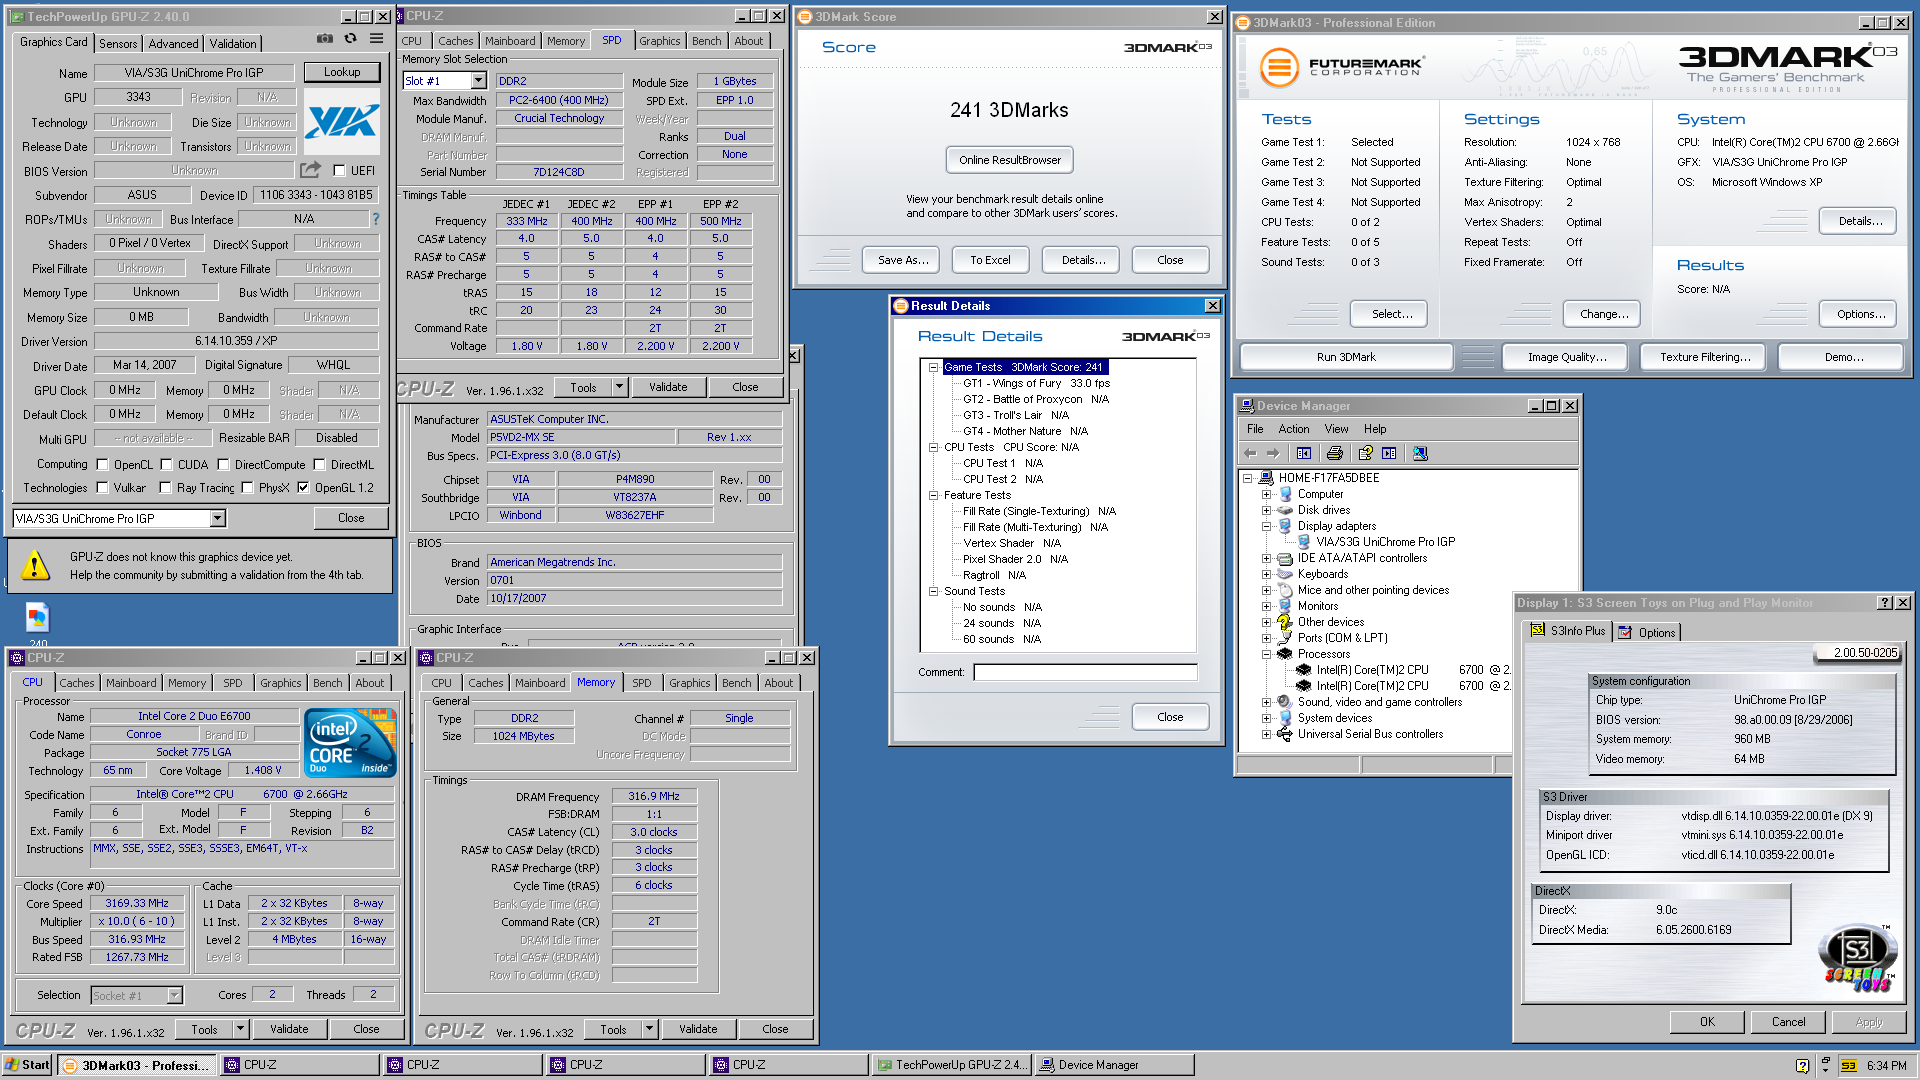Viewport: 1920px width, 1080px height.
Task: Toggle the DirectCompute checkbox
Action: tap(223, 465)
